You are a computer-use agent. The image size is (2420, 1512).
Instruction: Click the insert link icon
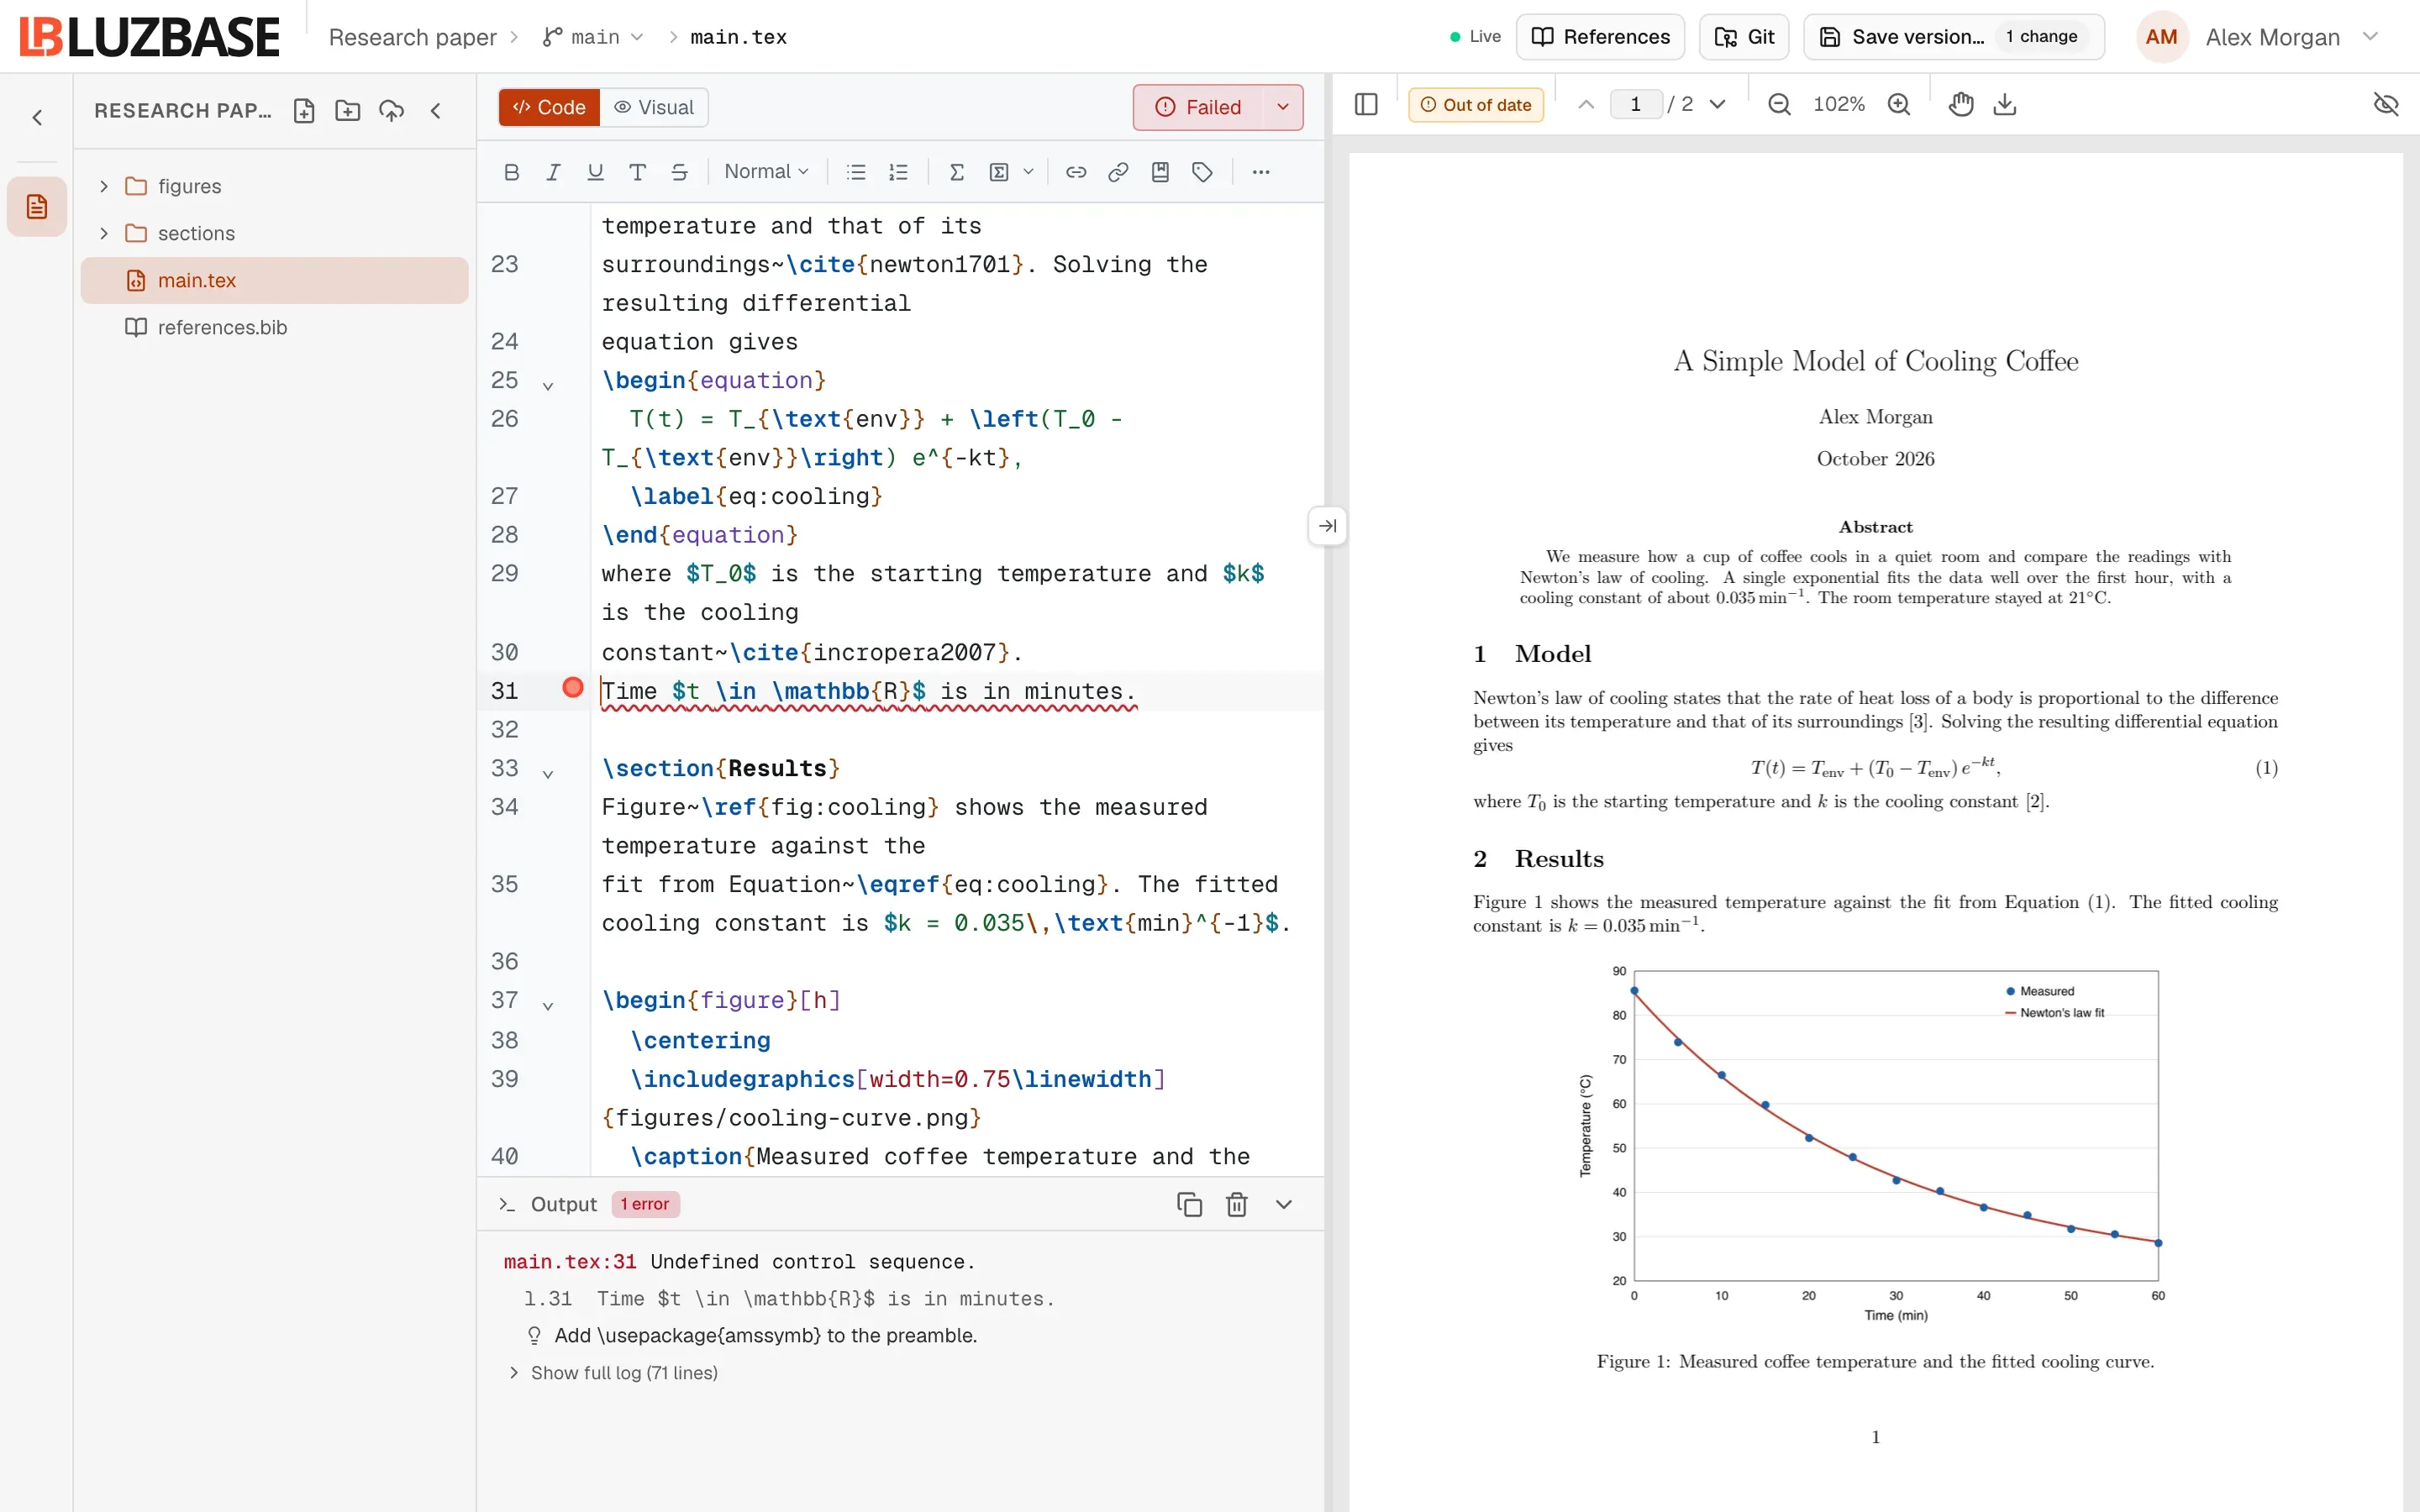coord(1076,172)
